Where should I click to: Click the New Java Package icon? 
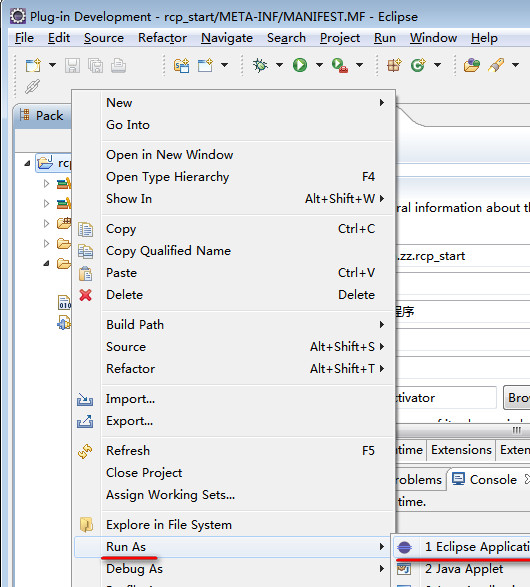(x=394, y=65)
